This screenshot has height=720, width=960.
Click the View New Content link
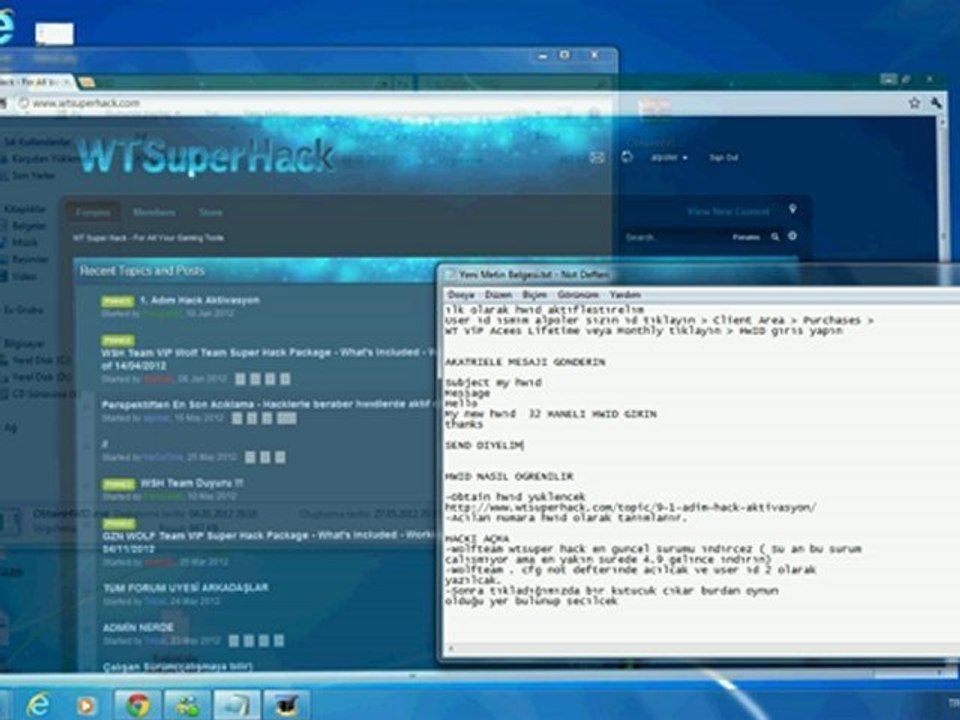click(728, 211)
